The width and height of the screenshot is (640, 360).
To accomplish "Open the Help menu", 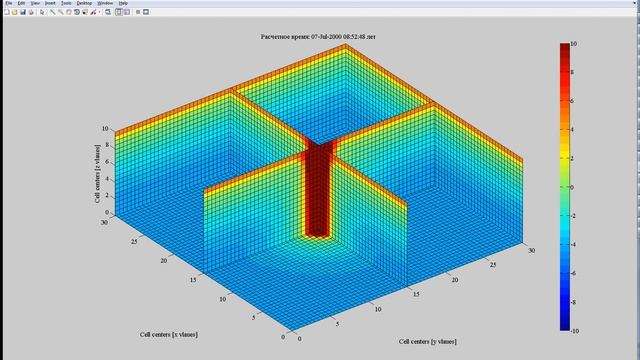I will coord(123,3).
